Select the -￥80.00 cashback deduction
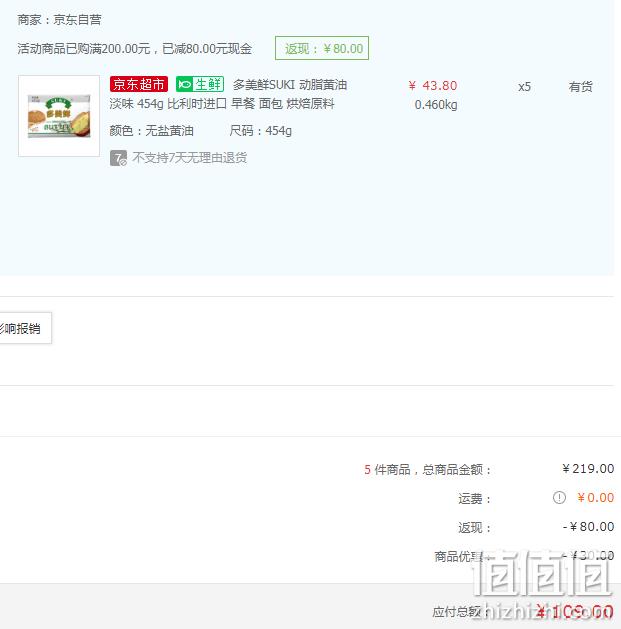621x629 pixels. tap(588, 527)
